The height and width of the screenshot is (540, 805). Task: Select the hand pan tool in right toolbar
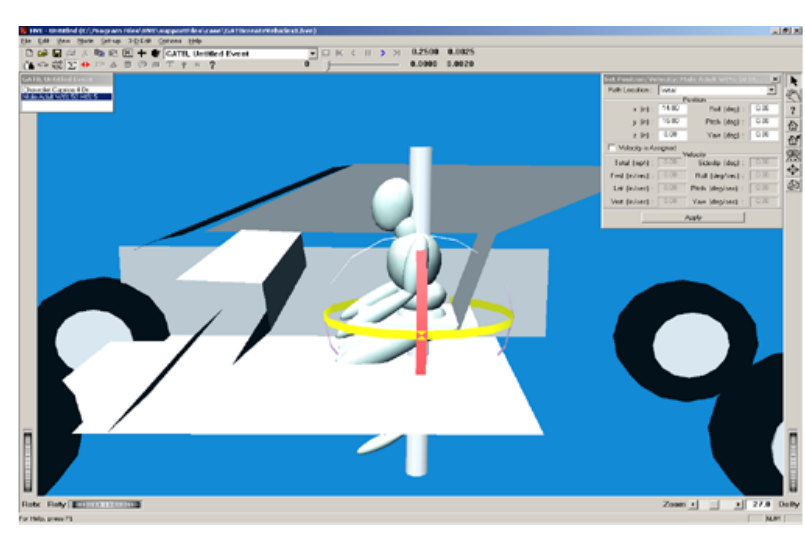coord(794,95)
